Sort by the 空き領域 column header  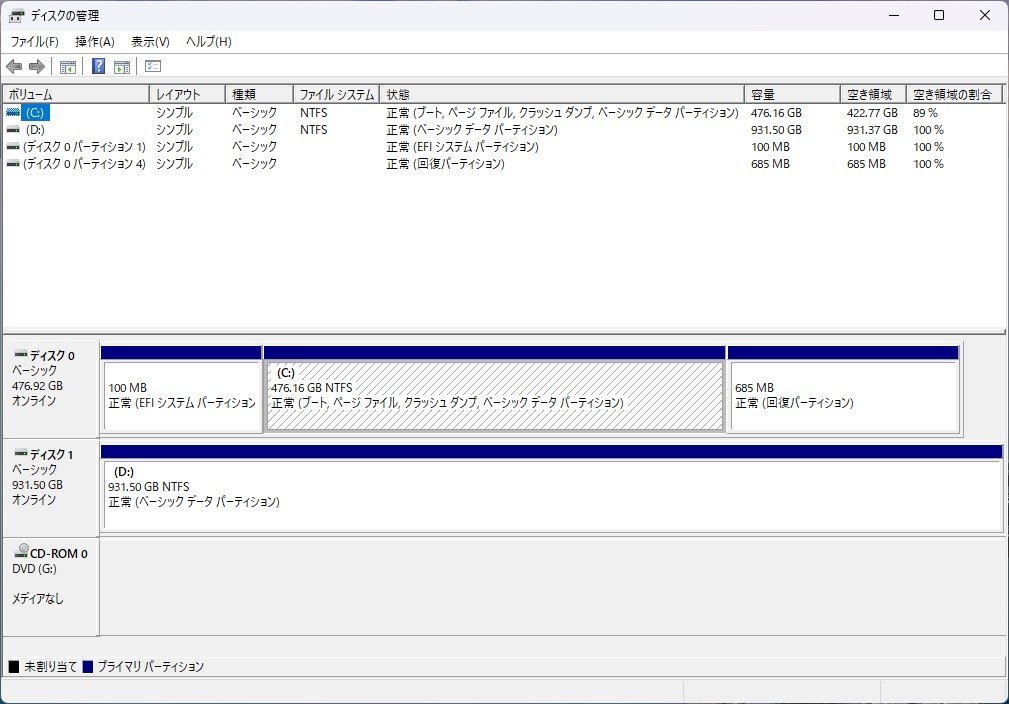point(873,95)
